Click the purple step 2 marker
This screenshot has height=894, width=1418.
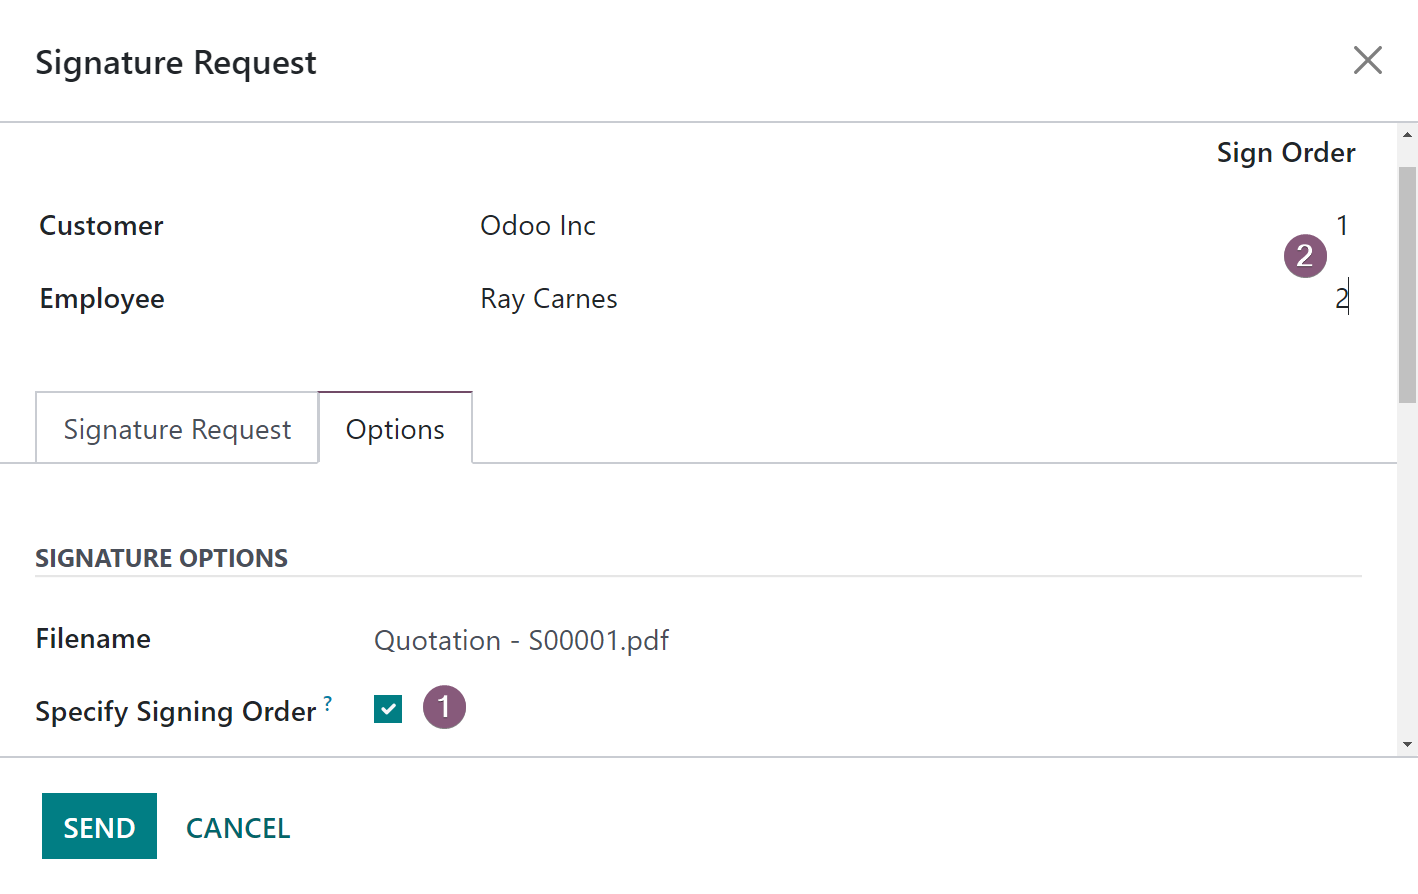(1305, 256)
